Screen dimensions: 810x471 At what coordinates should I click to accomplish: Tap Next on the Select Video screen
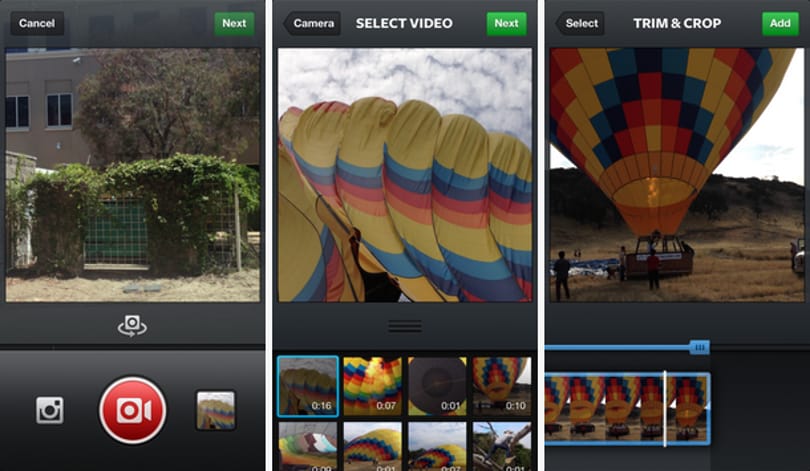506,23
